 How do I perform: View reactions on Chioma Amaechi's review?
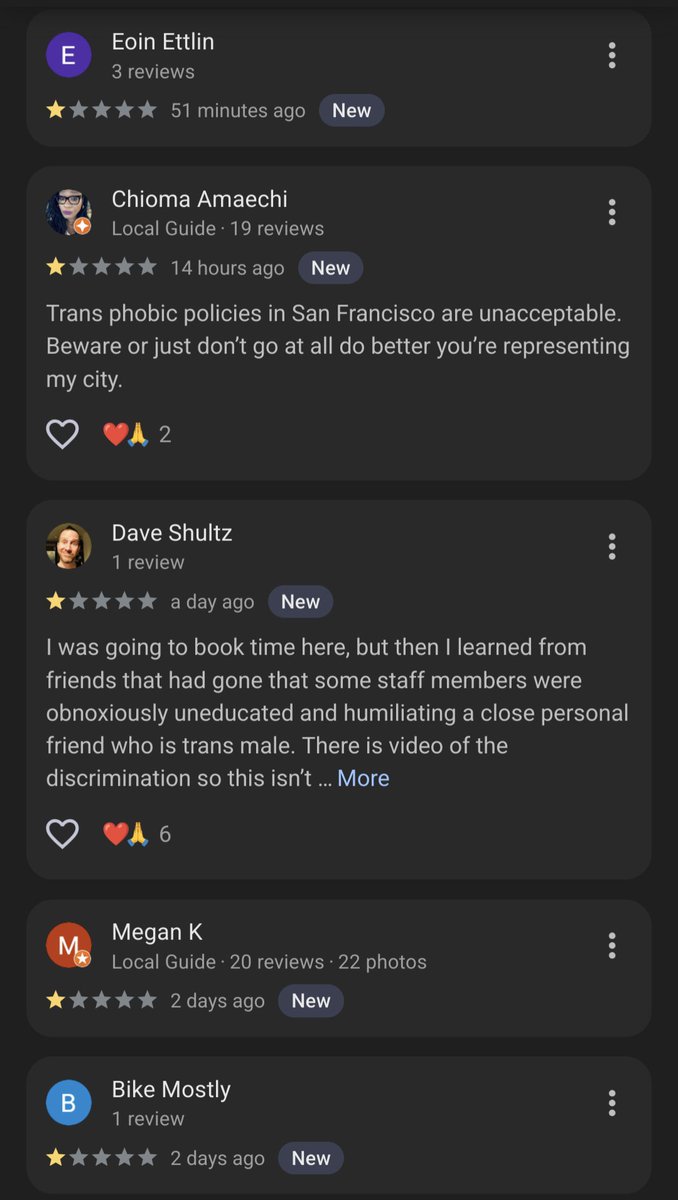(x=136, y=434)
